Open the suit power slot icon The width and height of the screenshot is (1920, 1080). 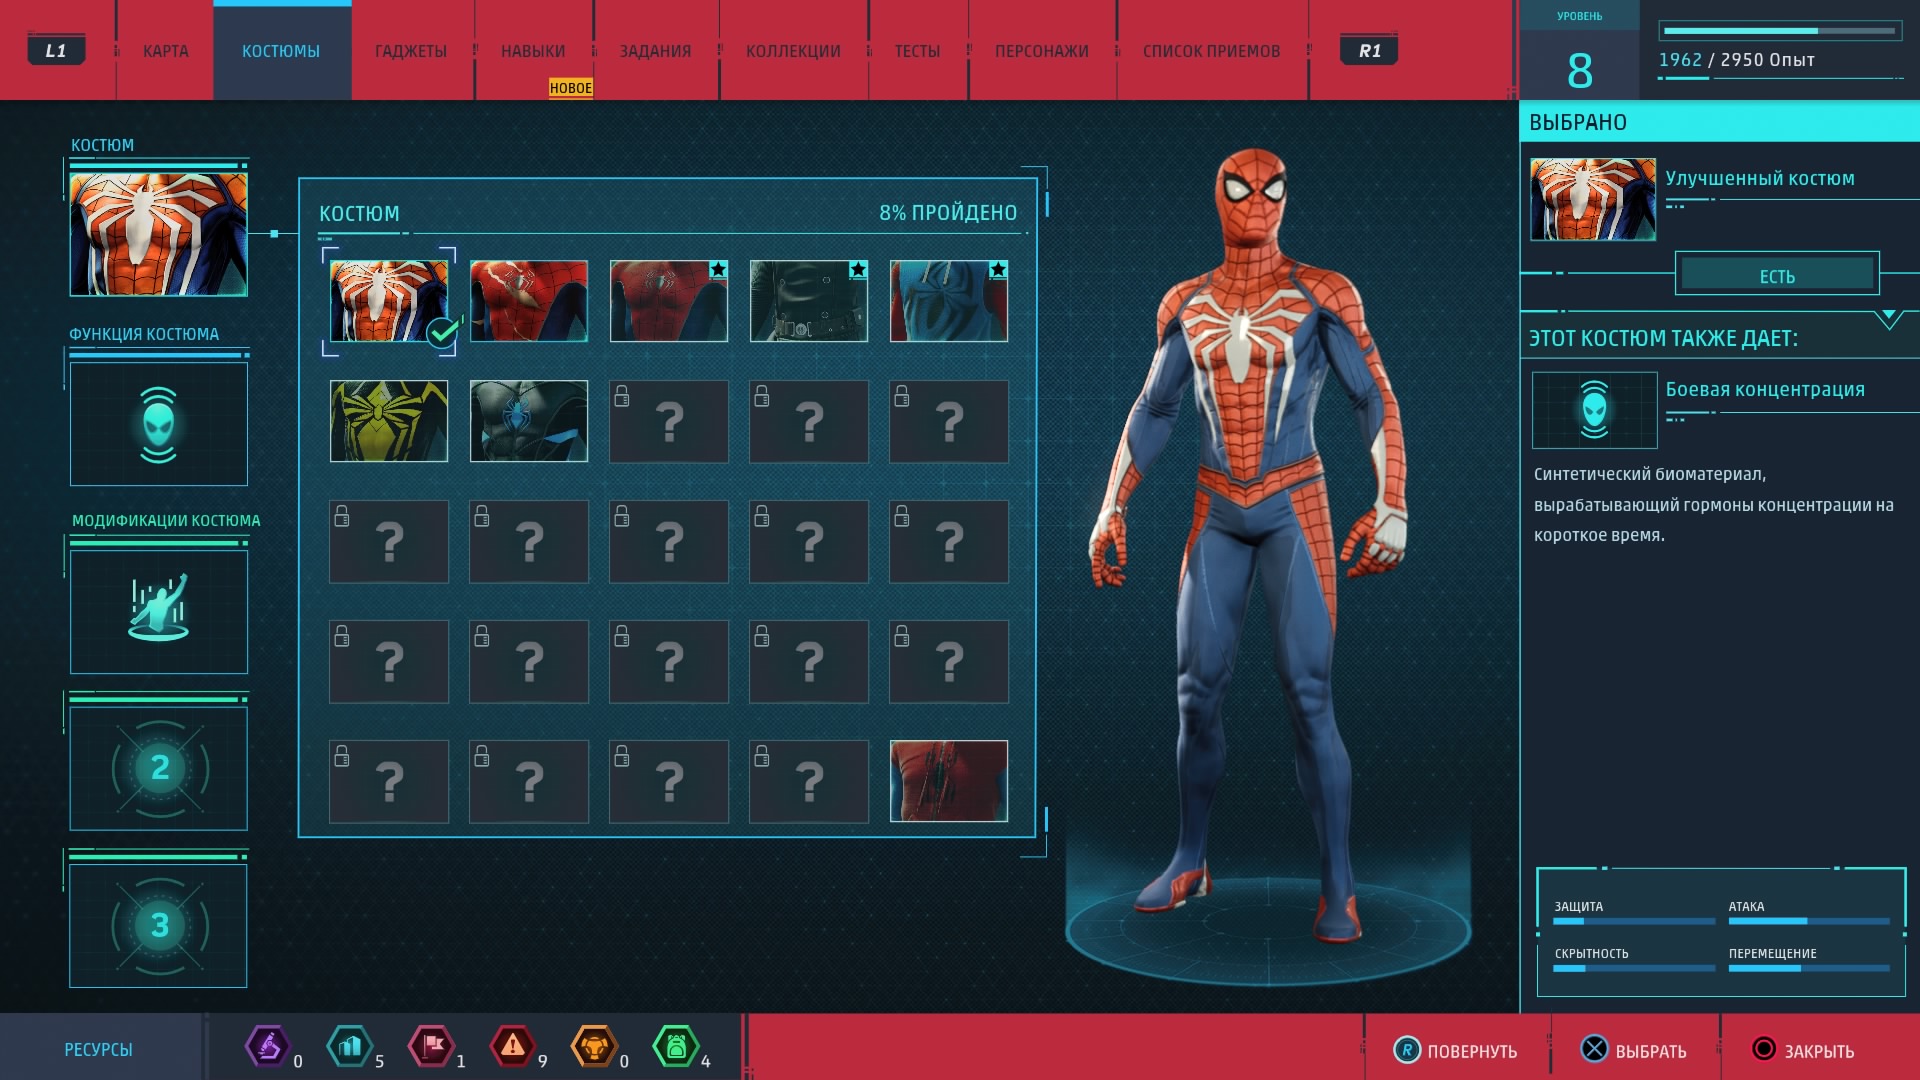[x=158, y=424]
